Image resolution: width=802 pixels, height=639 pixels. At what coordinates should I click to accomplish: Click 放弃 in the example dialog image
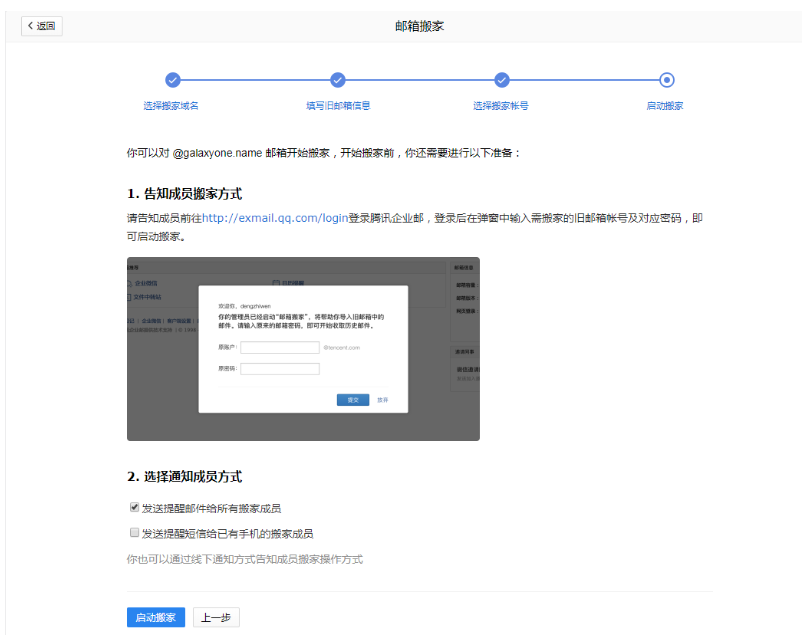pyautogui.click(x=383, y=399)
